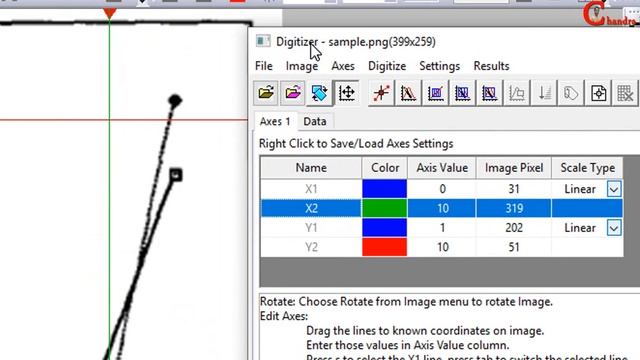Image resolution: width=640 pixels, height=360 pixels.
Task: Click the Y2 Image Pixel cell 51
Action: pos(514,247)
